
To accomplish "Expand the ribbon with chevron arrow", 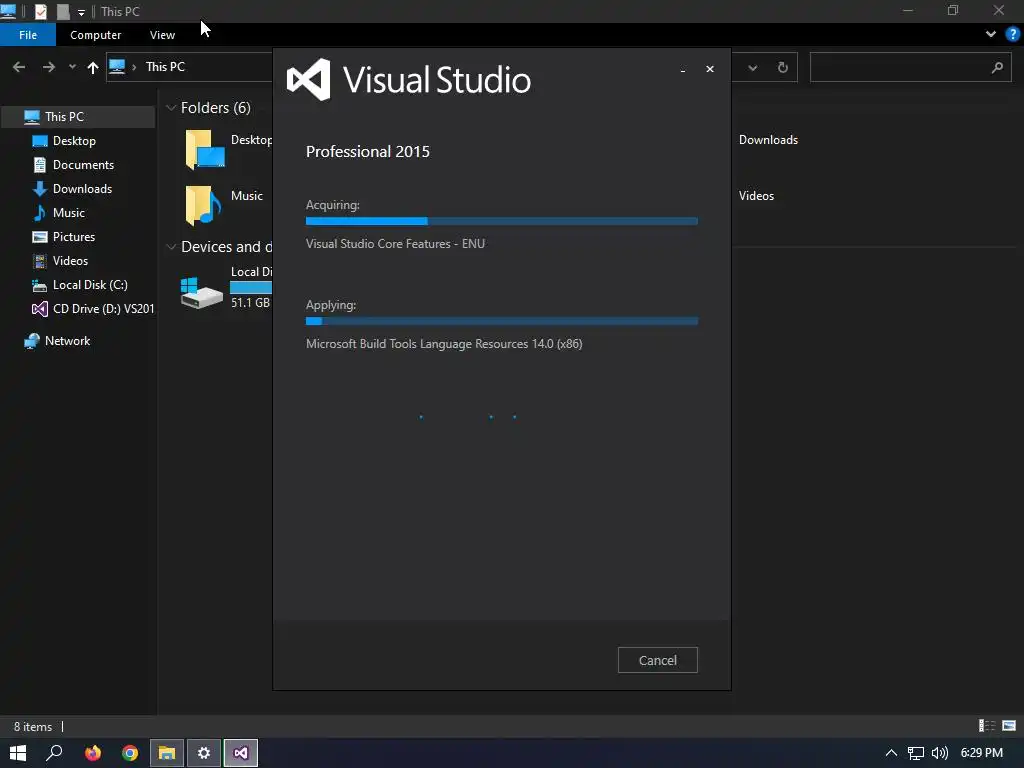I will (x=991, y=34).
